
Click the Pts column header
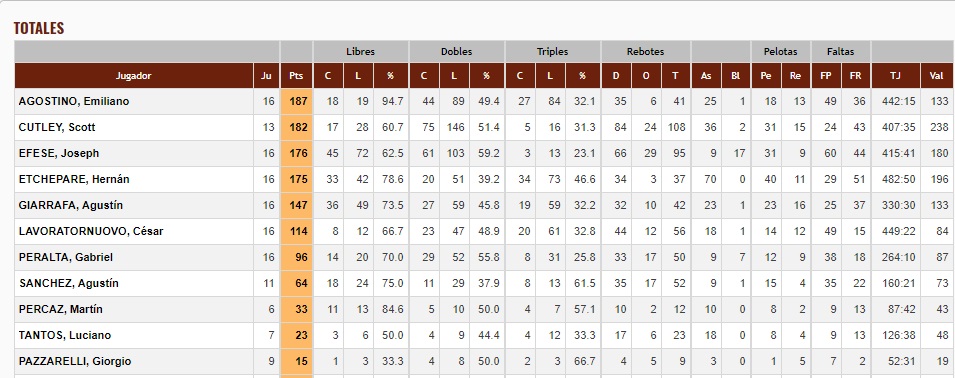(297, 76)
